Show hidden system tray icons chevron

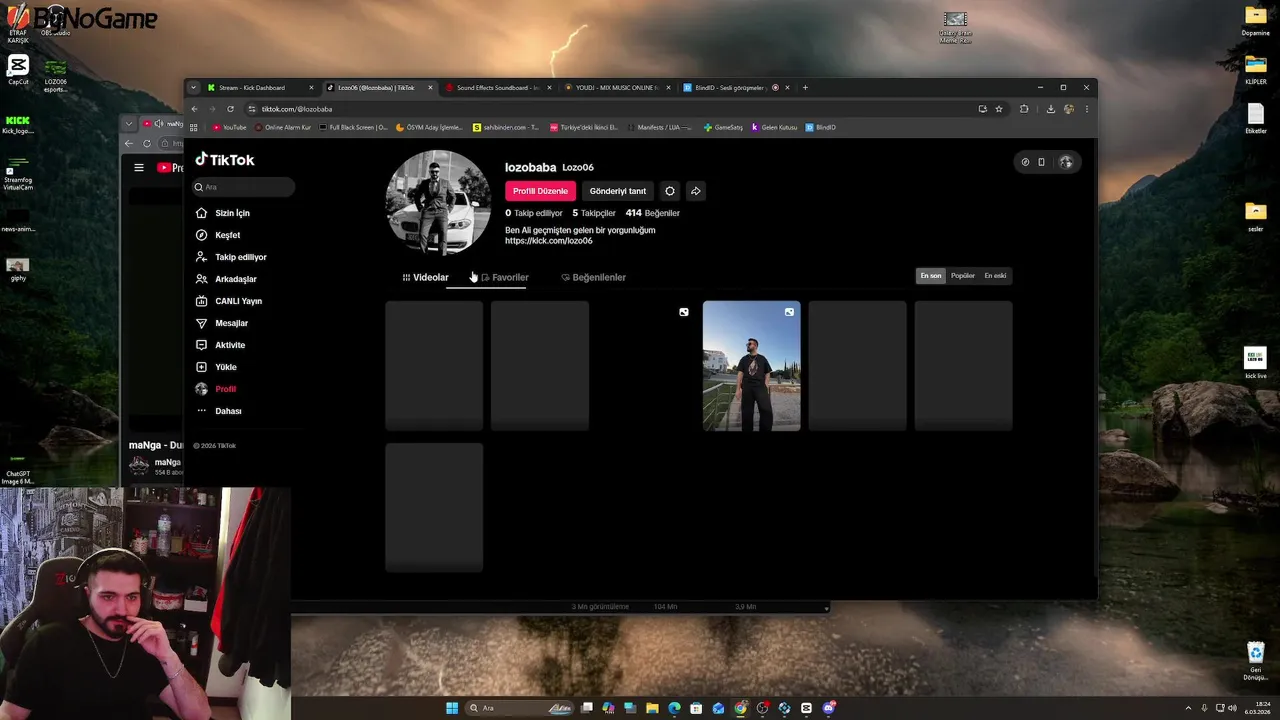pos(1188,708)
